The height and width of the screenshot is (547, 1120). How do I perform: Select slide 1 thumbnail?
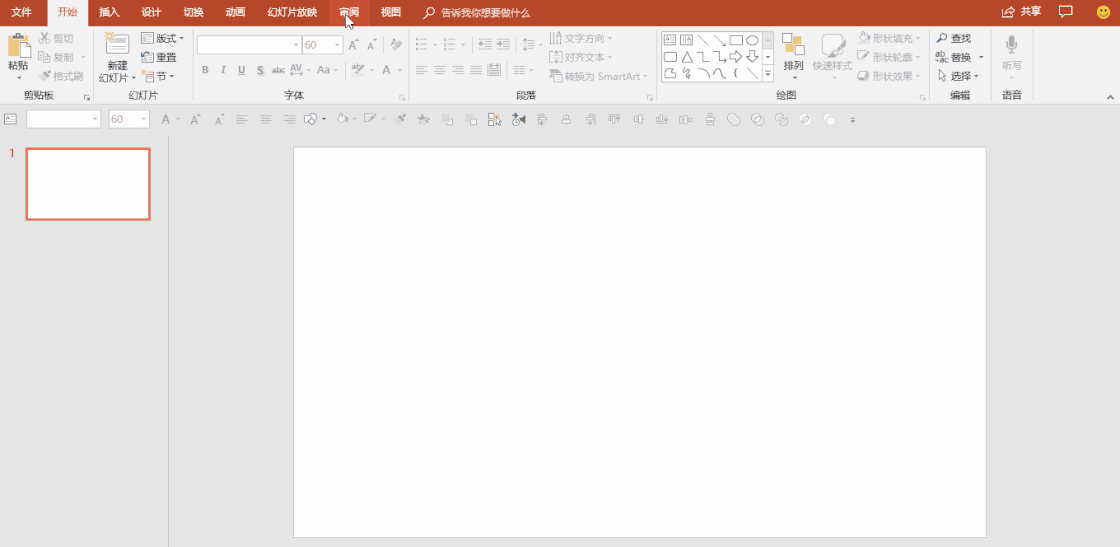(x=88, y=184)
